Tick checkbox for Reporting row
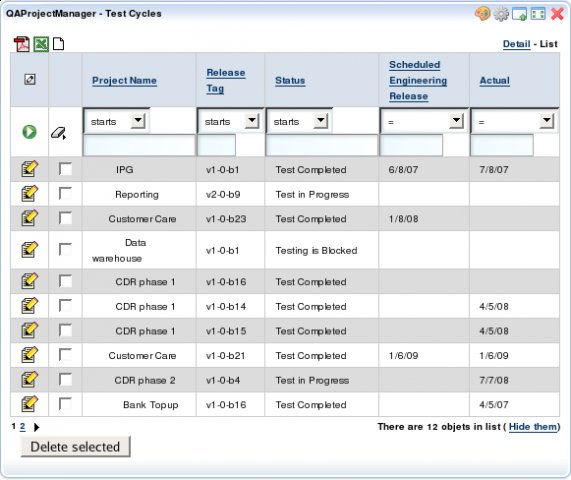The width and height of the screenshot is (571, 480). [66, 193]
